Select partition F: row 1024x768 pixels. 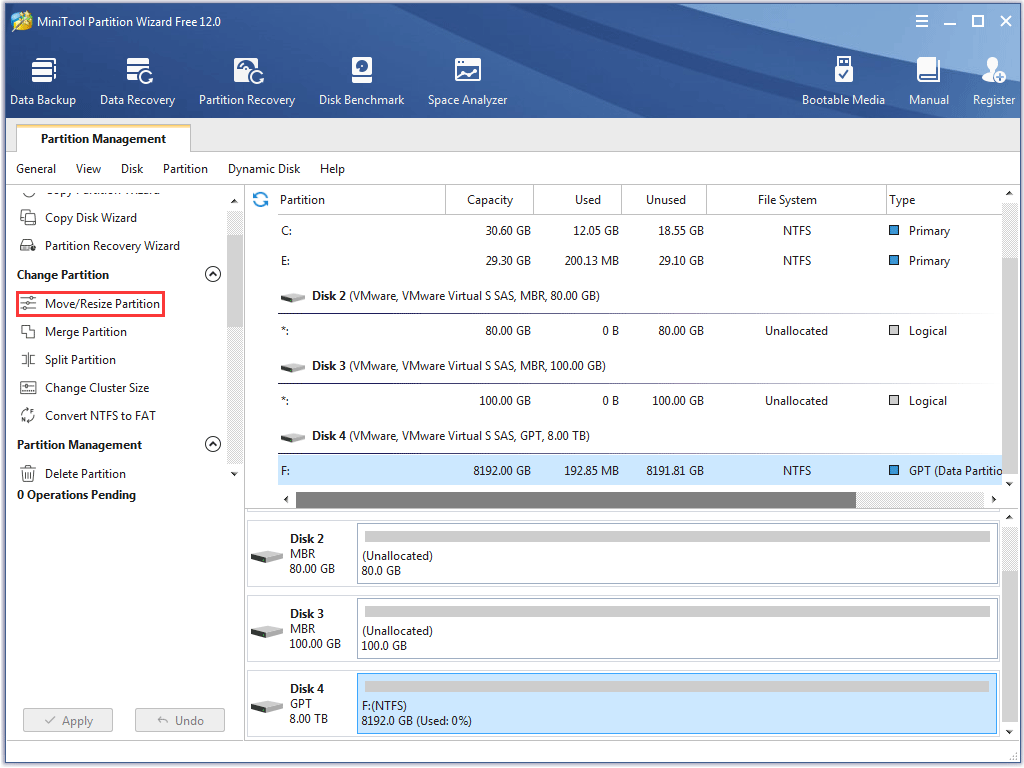pyautogui.click(x=639, y=470)
